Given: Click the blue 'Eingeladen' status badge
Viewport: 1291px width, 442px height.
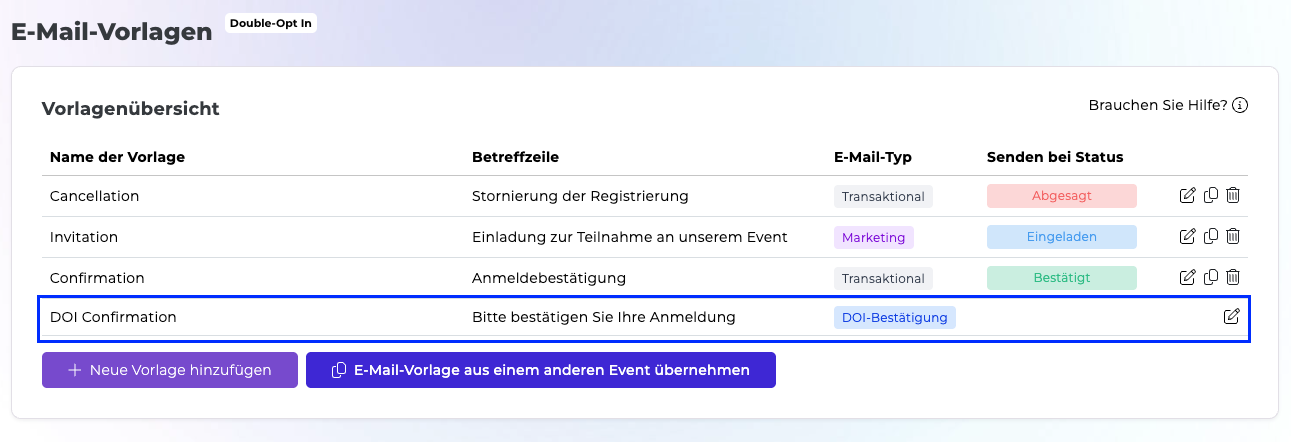Looking at the screenshot, I should [x=1062, y=237].
